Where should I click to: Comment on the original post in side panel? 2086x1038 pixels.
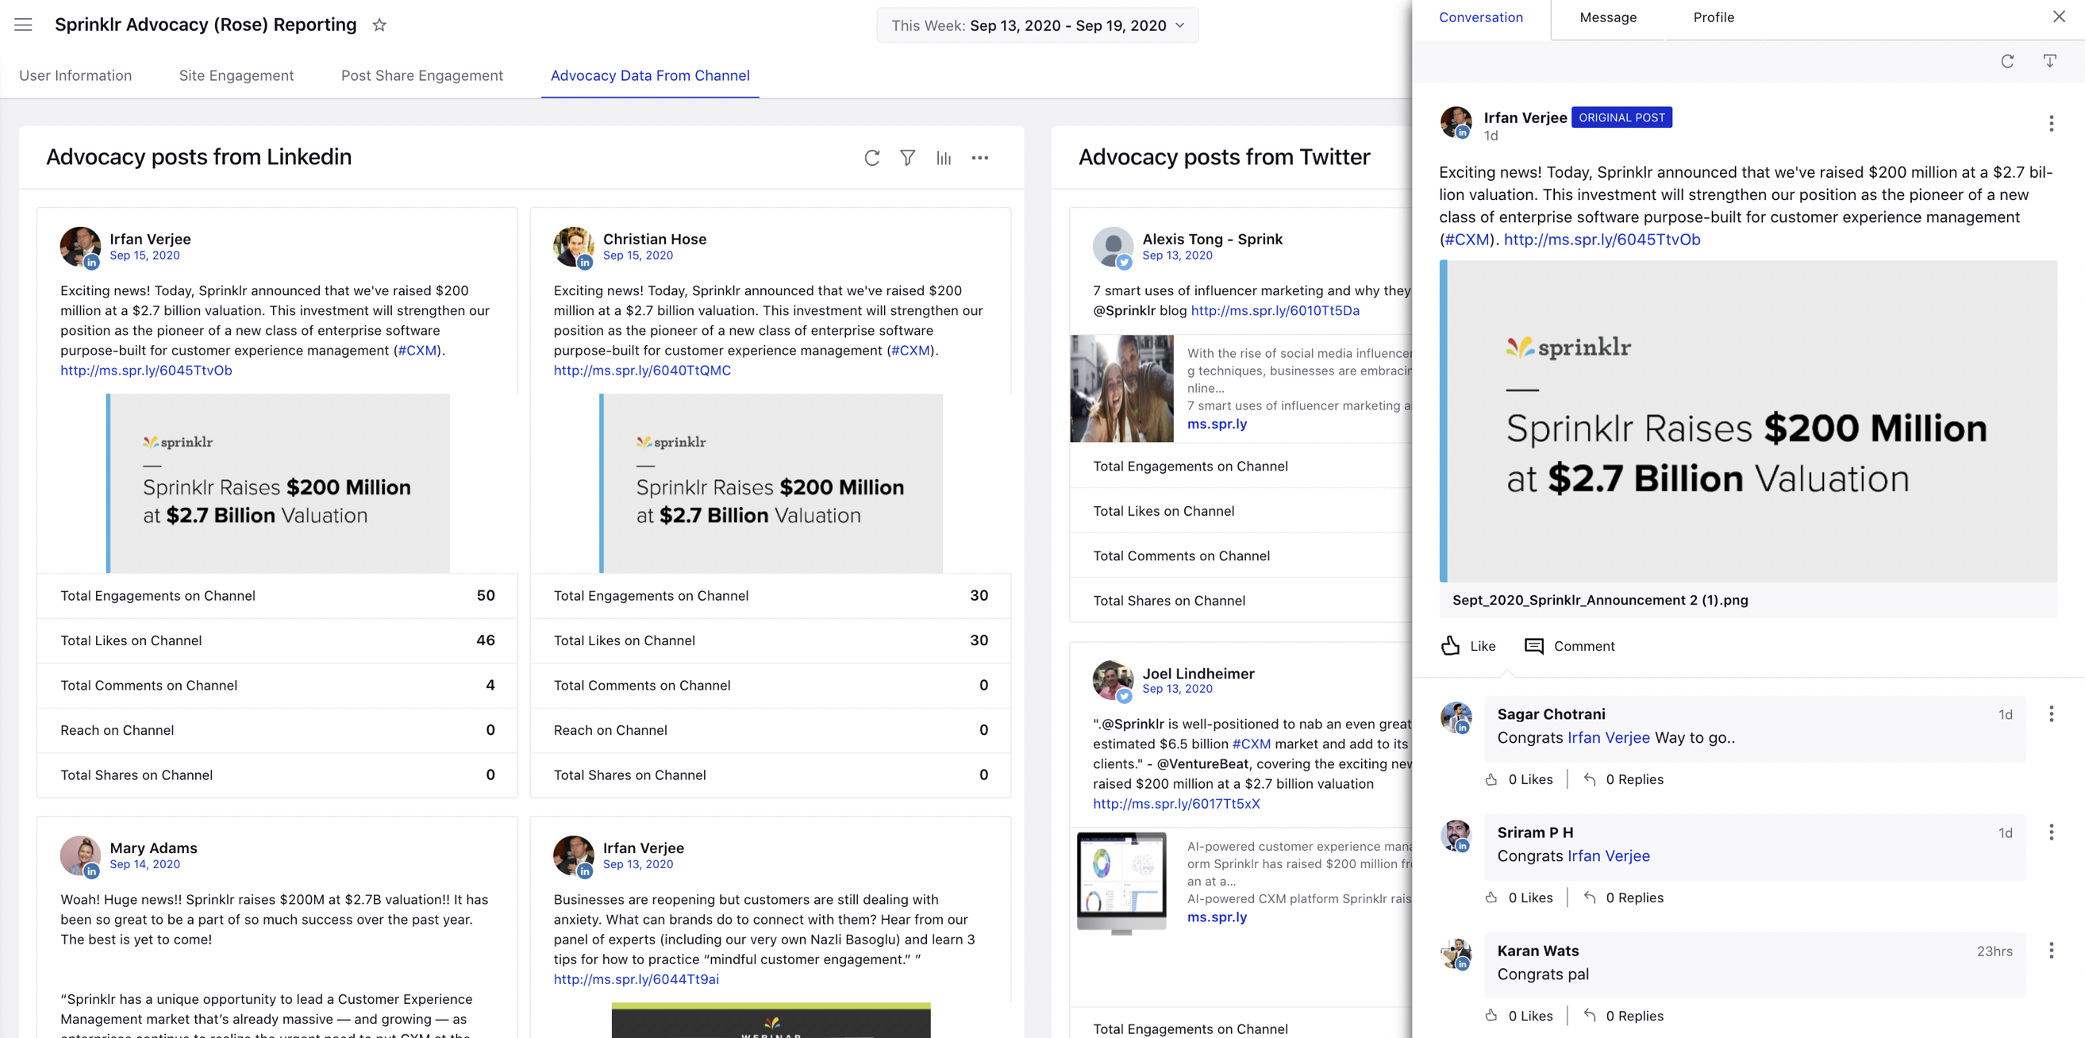coord(1569,646)
